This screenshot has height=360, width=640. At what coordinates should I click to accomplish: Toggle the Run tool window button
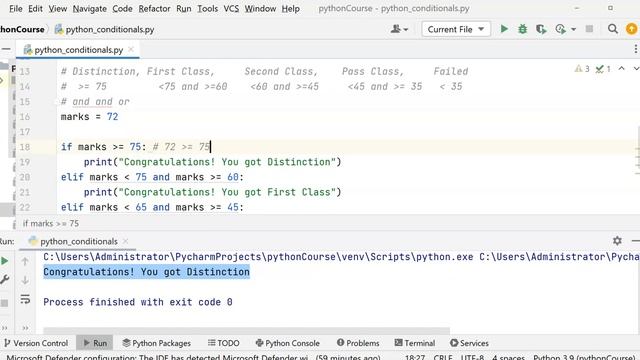95,343
